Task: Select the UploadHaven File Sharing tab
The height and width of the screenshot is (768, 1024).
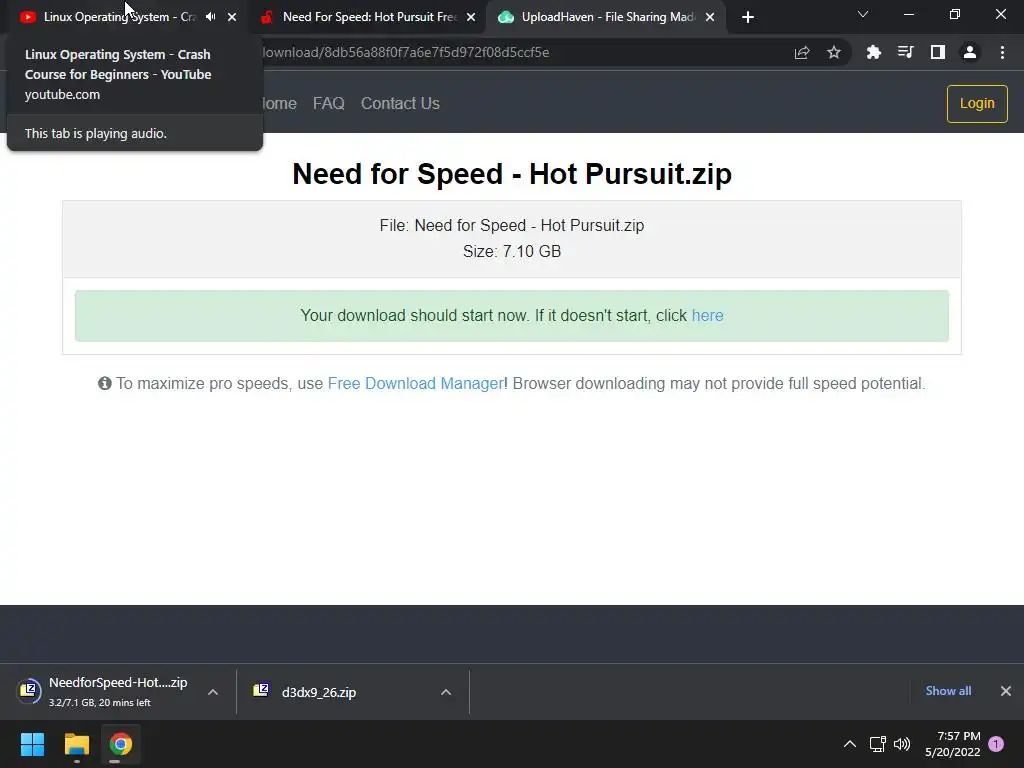Action: point(608,17)
